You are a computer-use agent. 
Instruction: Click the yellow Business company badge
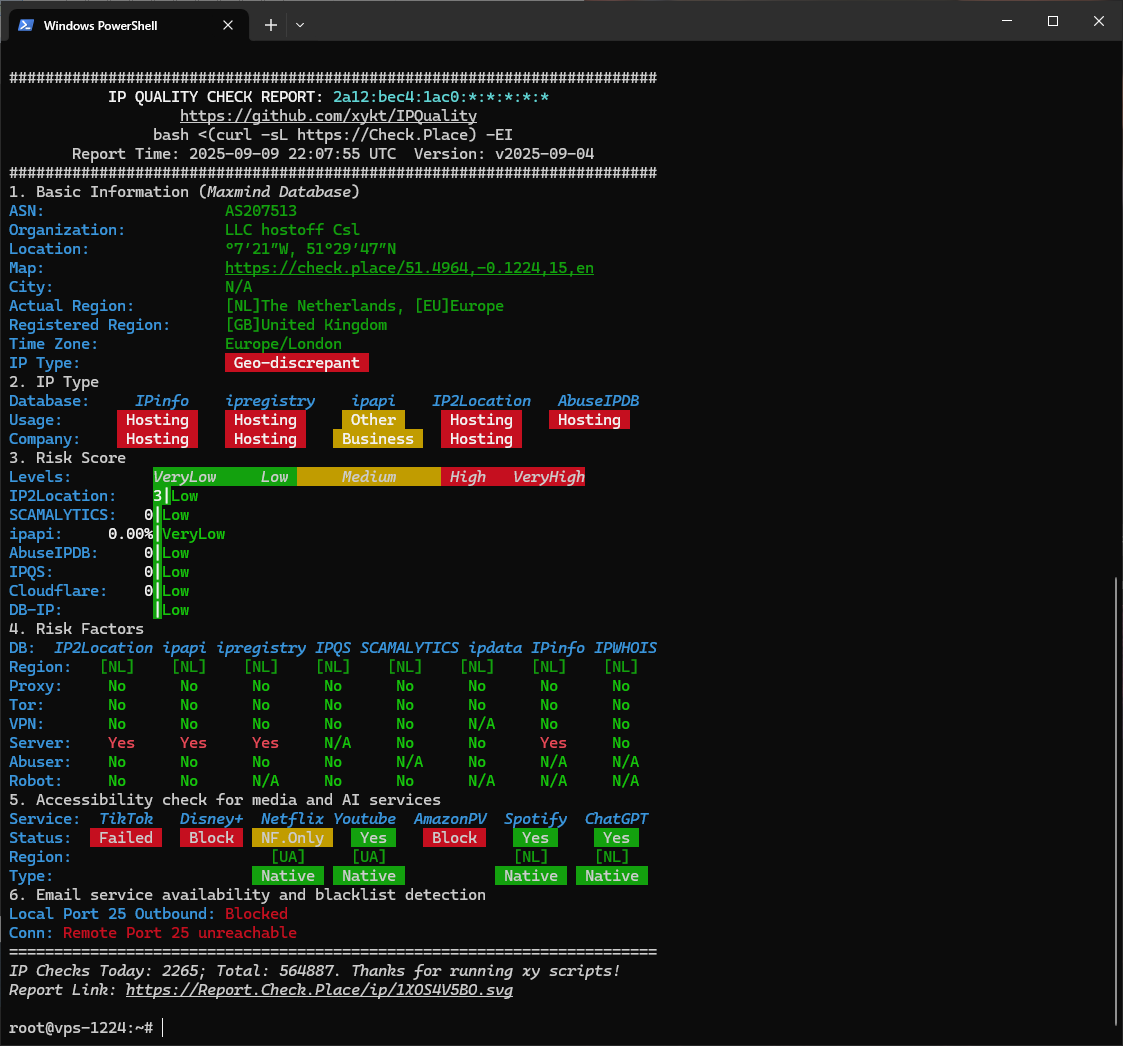[x=377, y=439]
